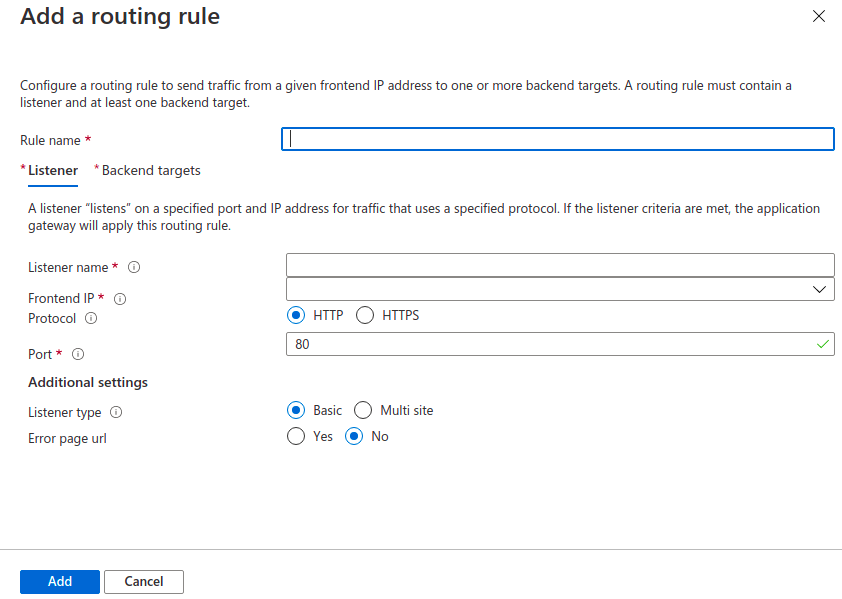842x599 pixels.
Task: Click the Cancel button
Action: [x=144, y=581]
